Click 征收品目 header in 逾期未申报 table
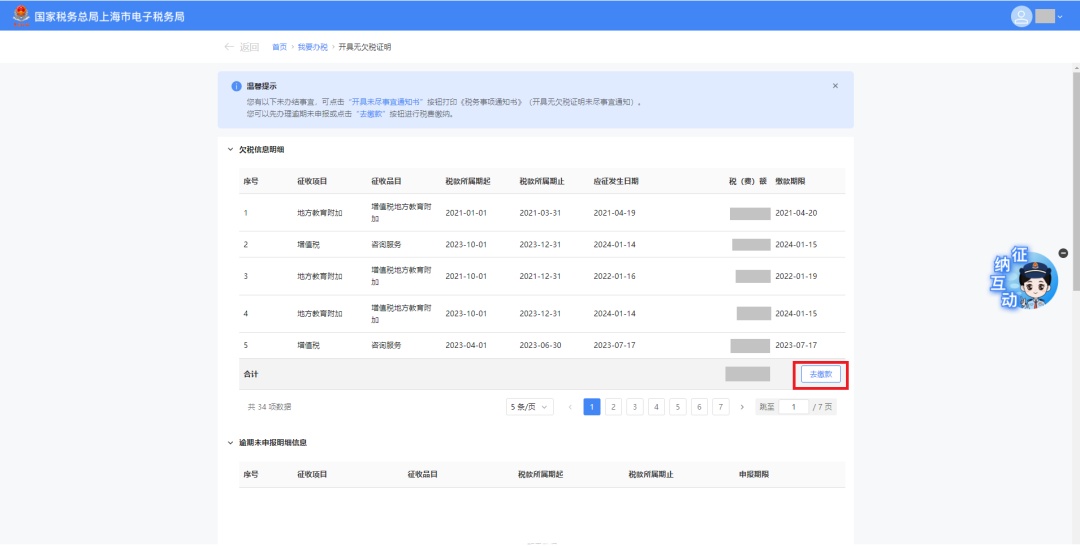Screen dimensions: 1080x546 423,474
